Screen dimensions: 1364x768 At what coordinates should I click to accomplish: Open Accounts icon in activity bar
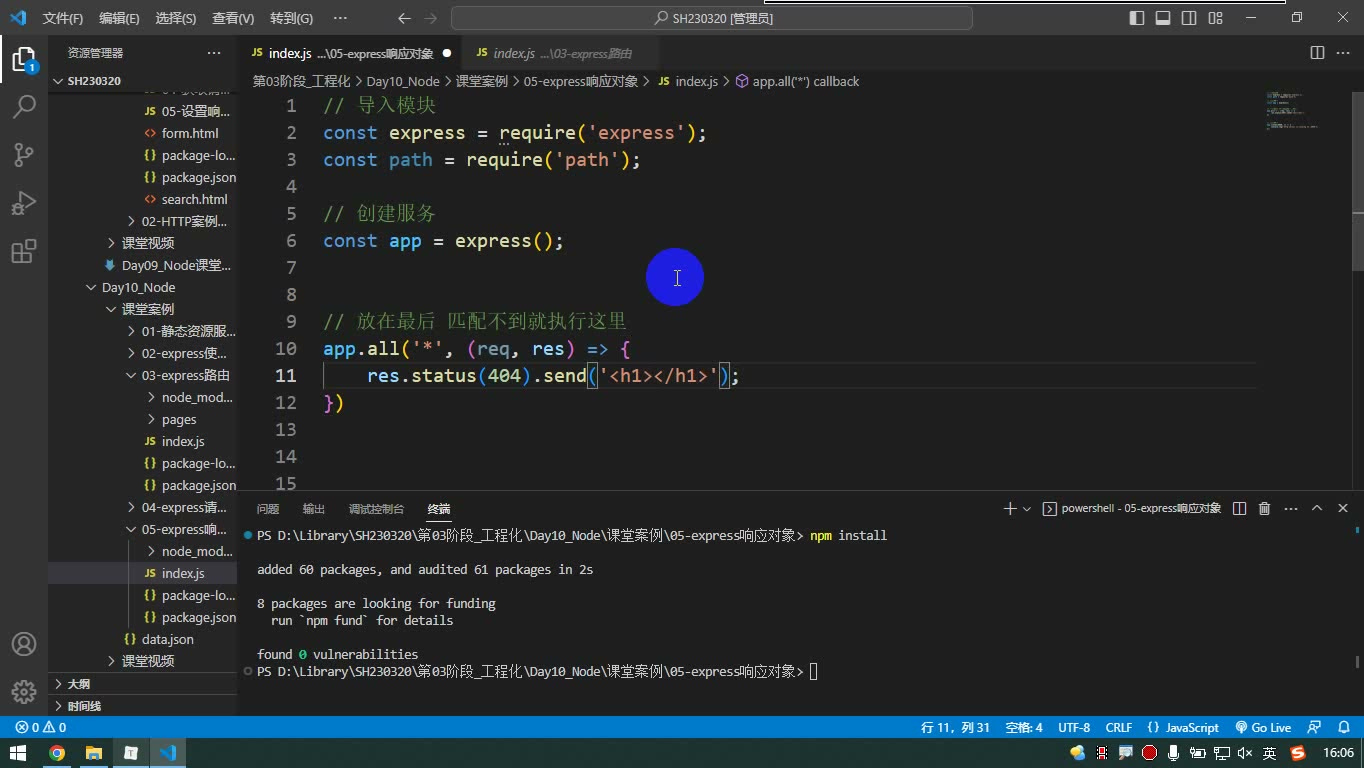pos(24,644)
